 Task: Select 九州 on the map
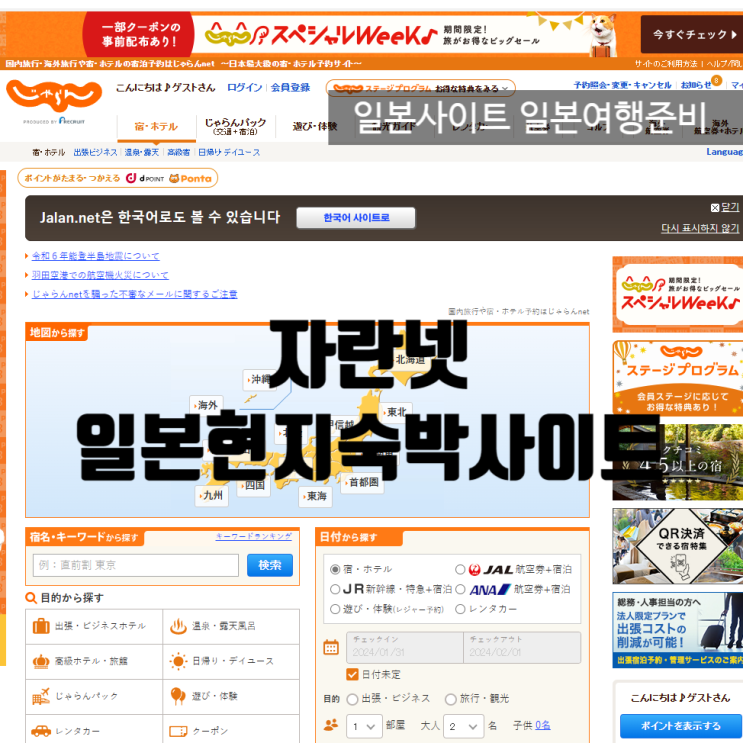tap(211, 496)
